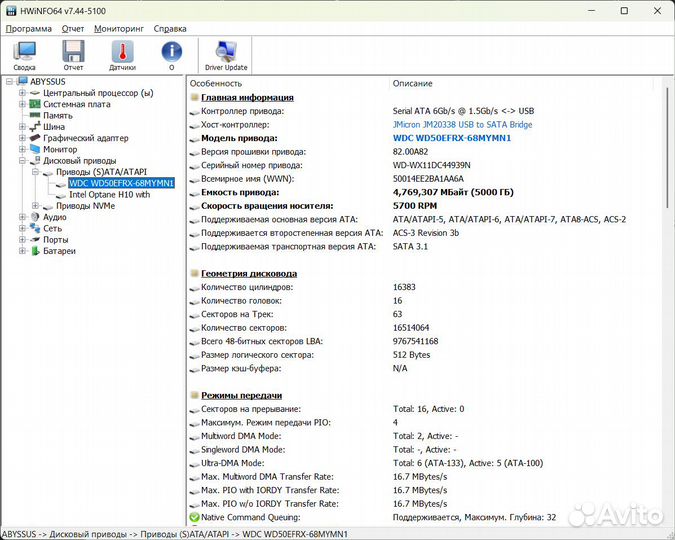Collapse Приводы (S)ATA/ATAPI node
This screenshot has height=540, width=675.
click(36, 172)
